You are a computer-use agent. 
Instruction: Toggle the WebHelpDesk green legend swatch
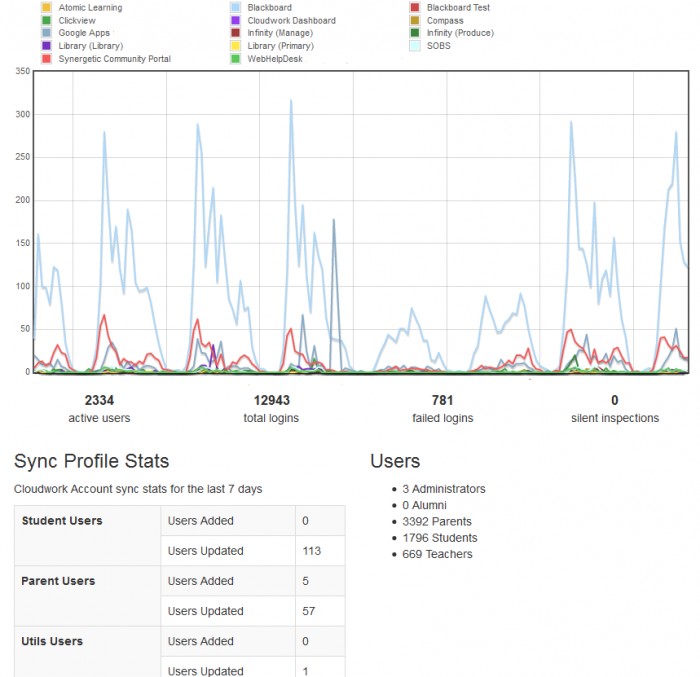pos(235,59)
